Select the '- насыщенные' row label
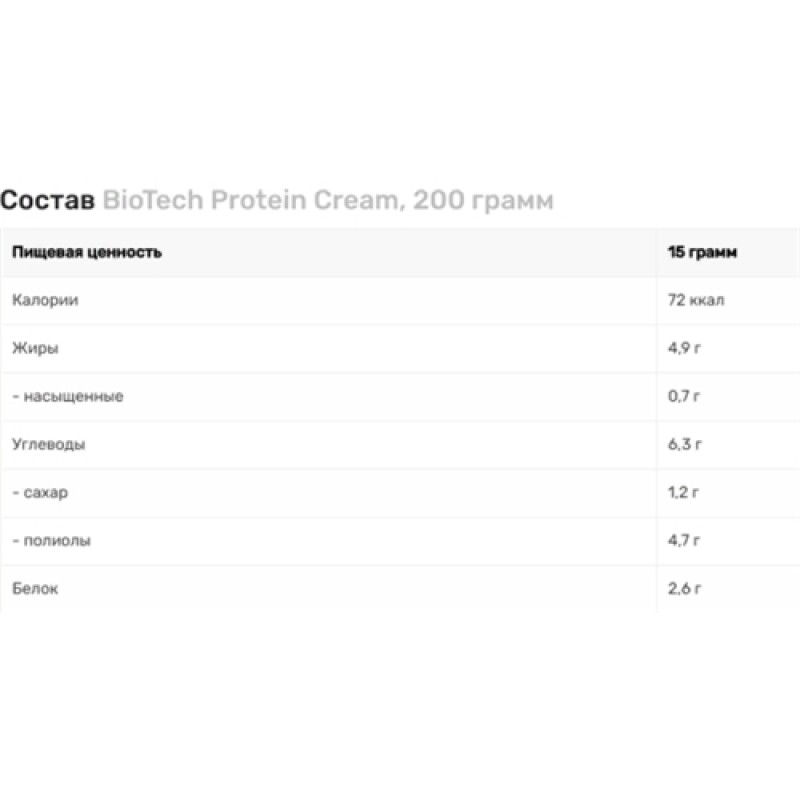The height and width of the screenshot is (800, 800). (x=67, y=396)
